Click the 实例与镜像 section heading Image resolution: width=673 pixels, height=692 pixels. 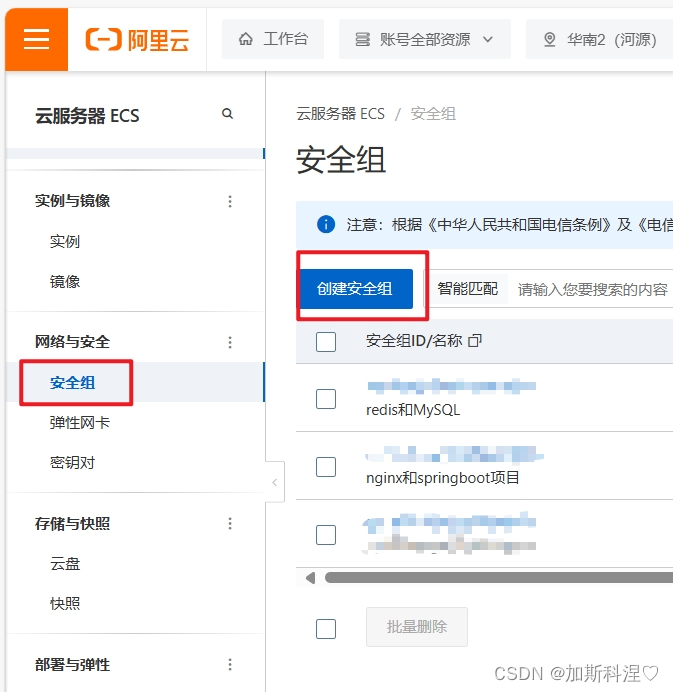coord(72,201)
